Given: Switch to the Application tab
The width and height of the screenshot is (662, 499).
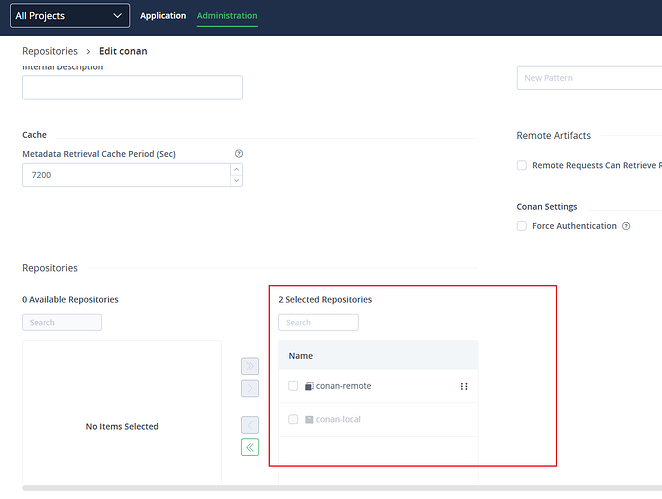Looking at the screenshot, I should (x=163, y=16).
